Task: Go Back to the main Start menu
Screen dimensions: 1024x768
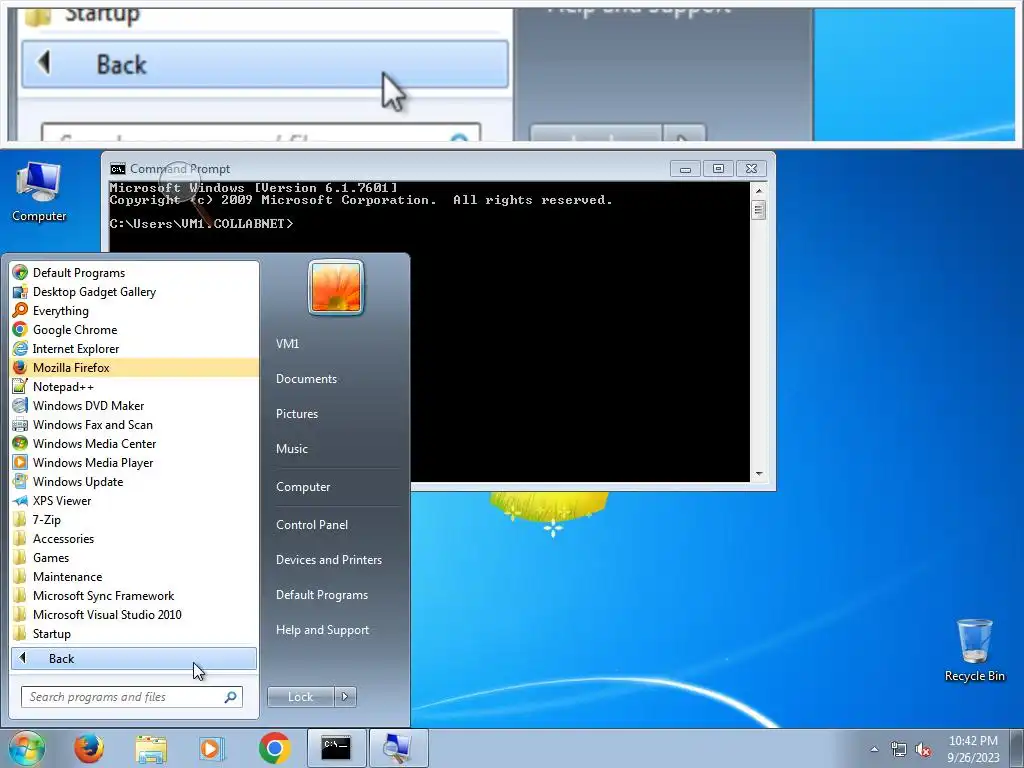Action: (134, 658)
